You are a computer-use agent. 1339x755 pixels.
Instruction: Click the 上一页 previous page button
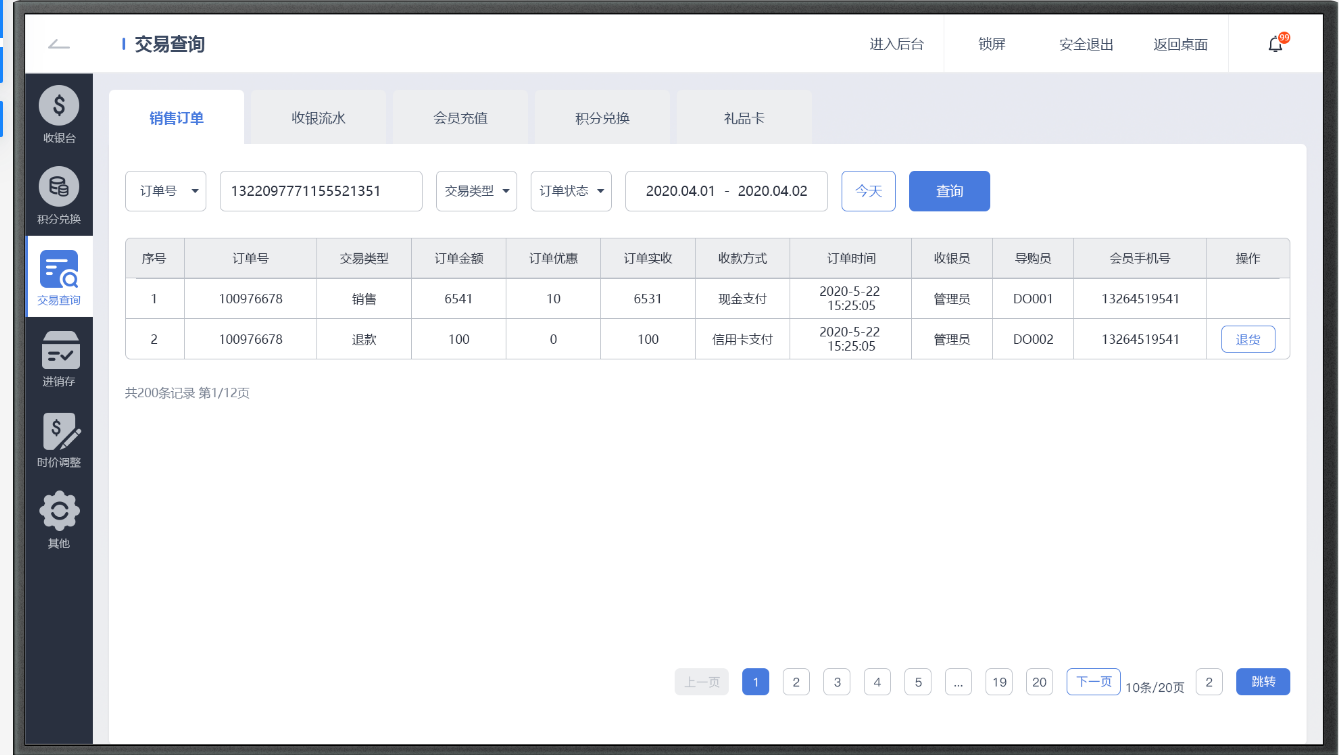[x=702, y=682]
